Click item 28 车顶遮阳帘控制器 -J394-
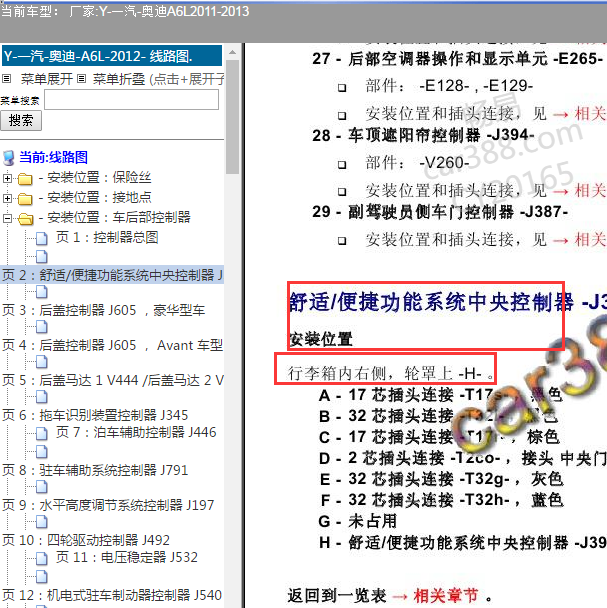The image size is (607, 608). (423, 135)
